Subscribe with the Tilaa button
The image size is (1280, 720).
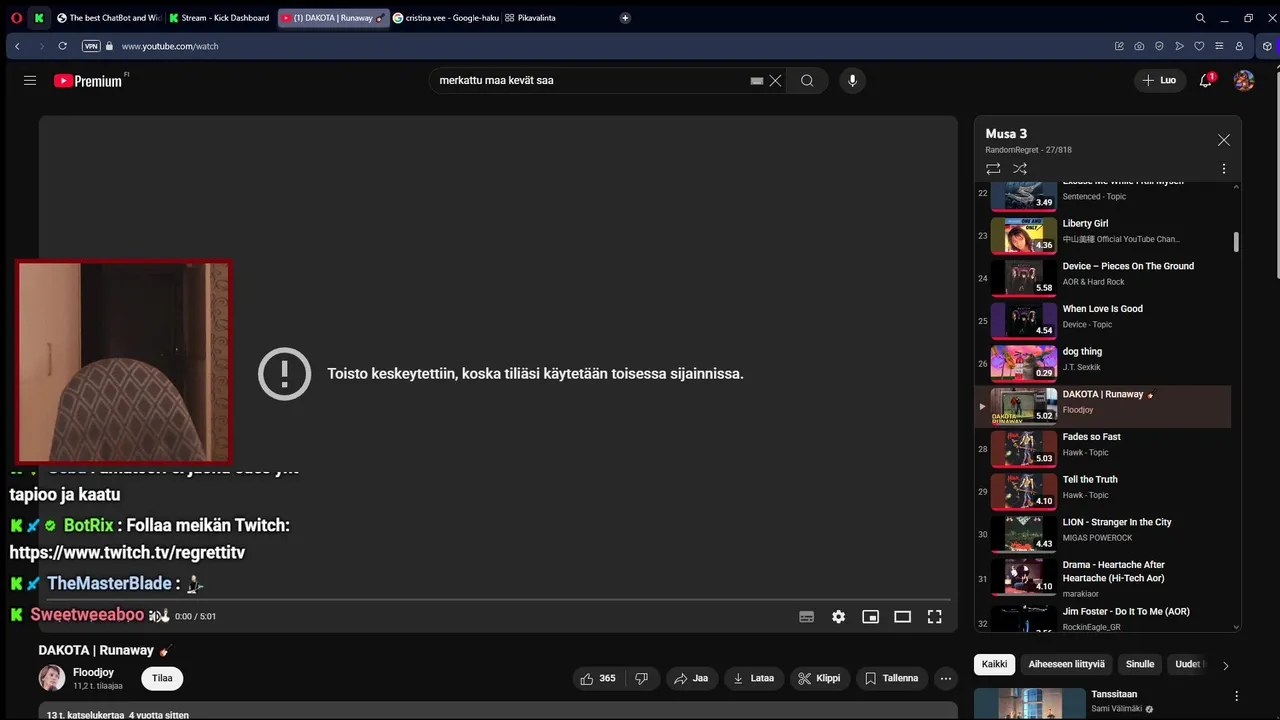pyautogui.click(x=162, y=678)
